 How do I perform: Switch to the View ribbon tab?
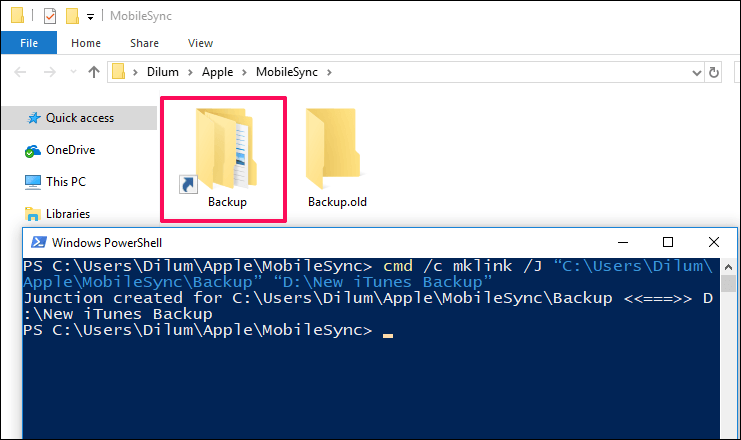tap(200, 43)
